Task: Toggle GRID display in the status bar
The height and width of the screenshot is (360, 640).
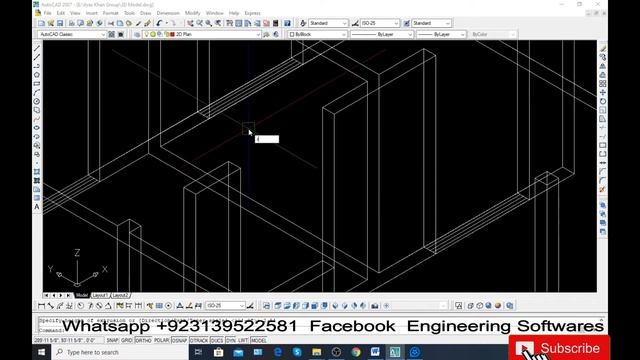Action: pos(127,340)
